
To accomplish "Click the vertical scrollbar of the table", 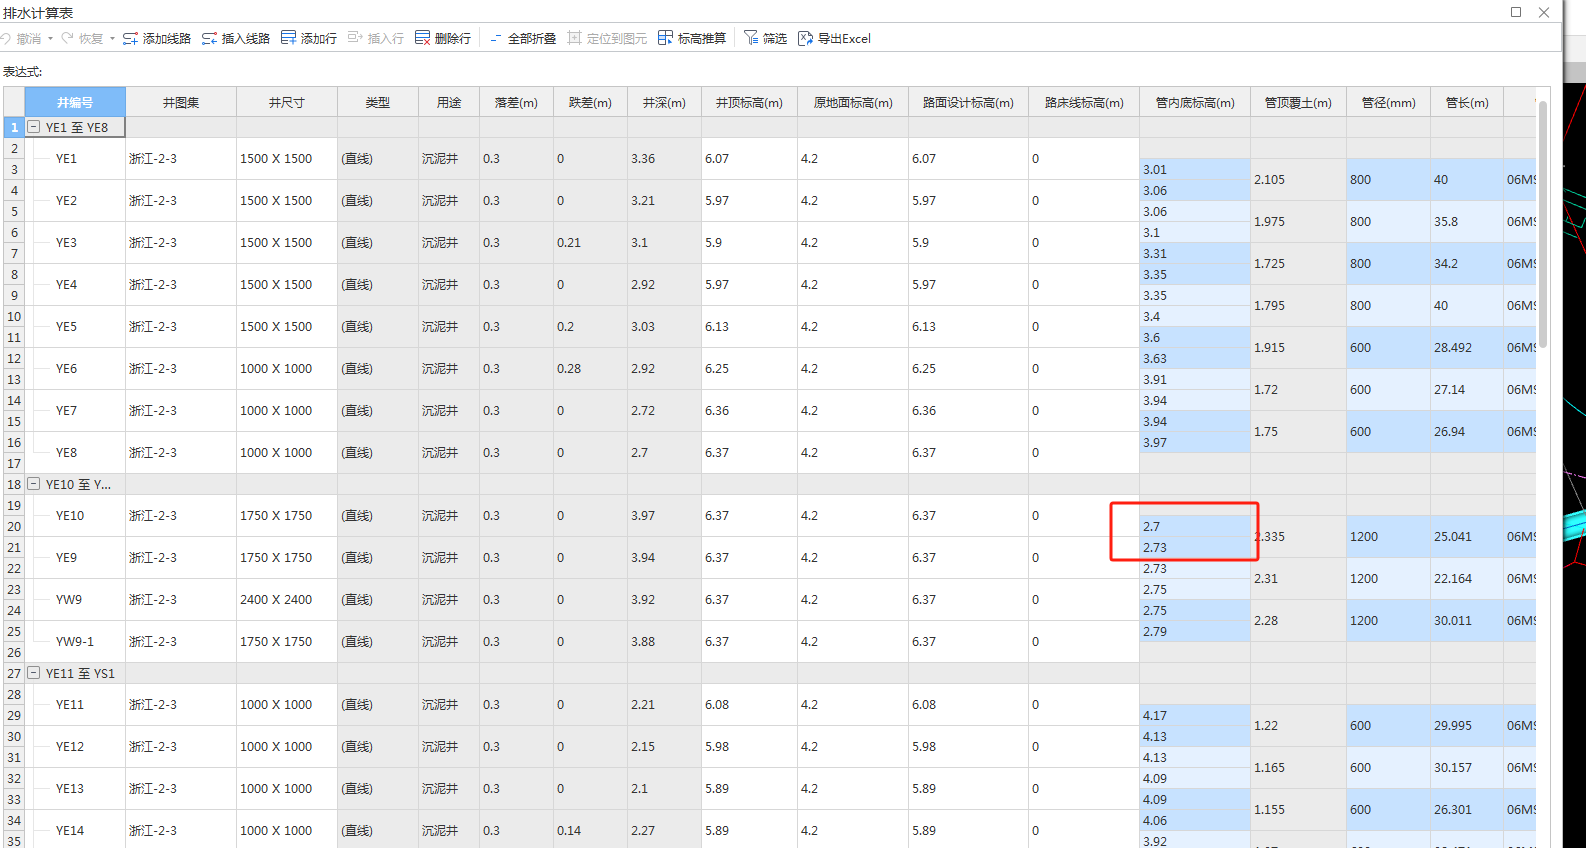I will 1543,225.
